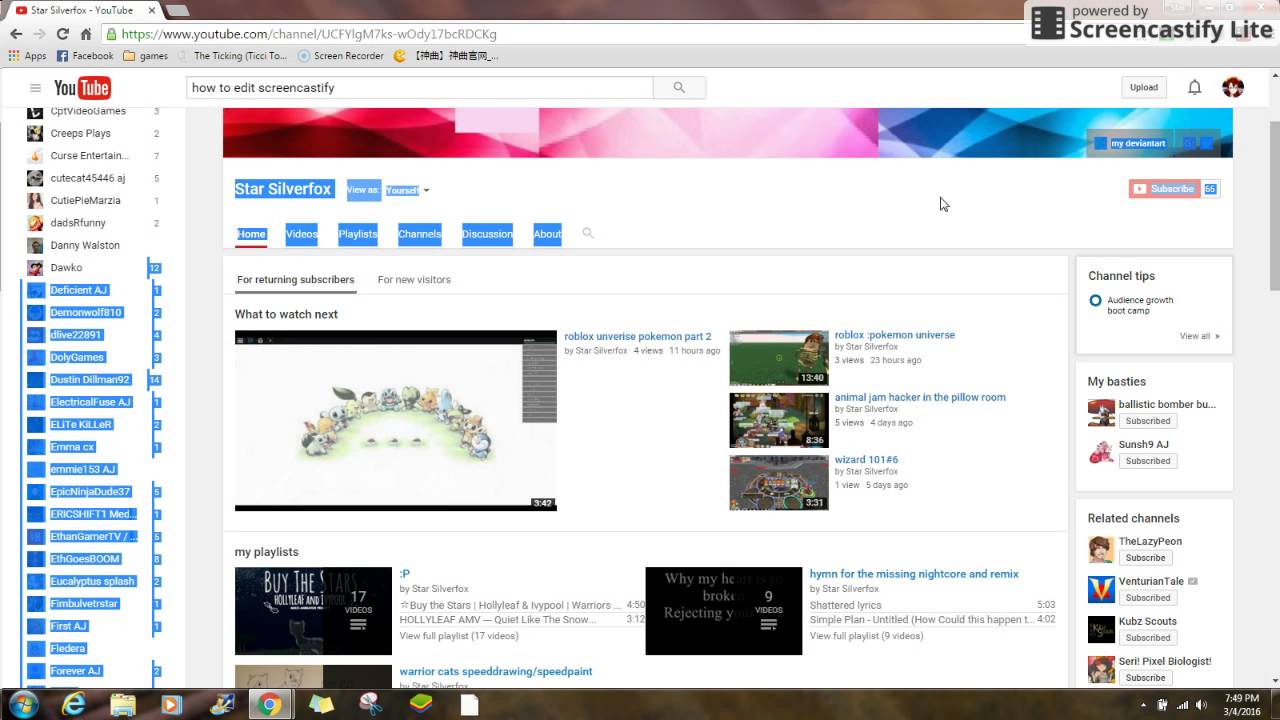Open the Screen Recorder bookmark
The height and width of the screenshot is (720, 1280).
point(341,56)
